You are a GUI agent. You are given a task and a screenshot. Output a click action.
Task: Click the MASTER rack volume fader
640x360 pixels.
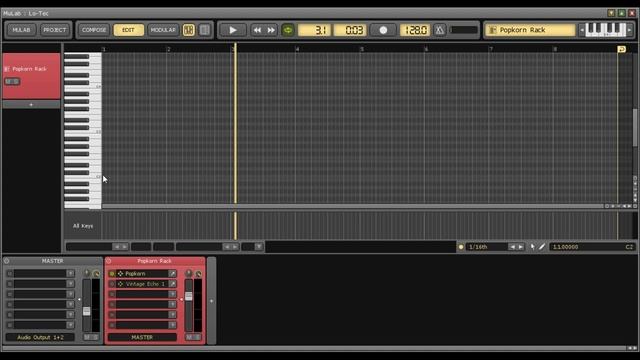[87, 311]
